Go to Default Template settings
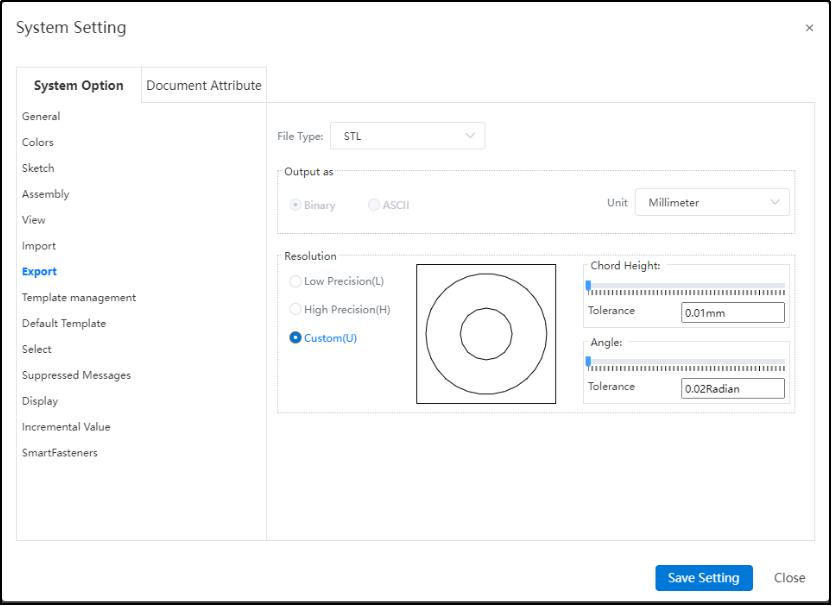Screen dimensions: 832x606 tap(64, 323)
